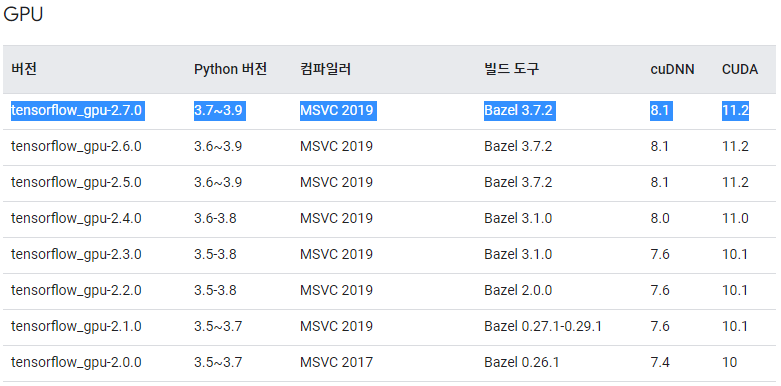781x386 pixels.
Task: Click cuDNN 7.6 in the 2.1.0 row
Action: pos(660,327)
